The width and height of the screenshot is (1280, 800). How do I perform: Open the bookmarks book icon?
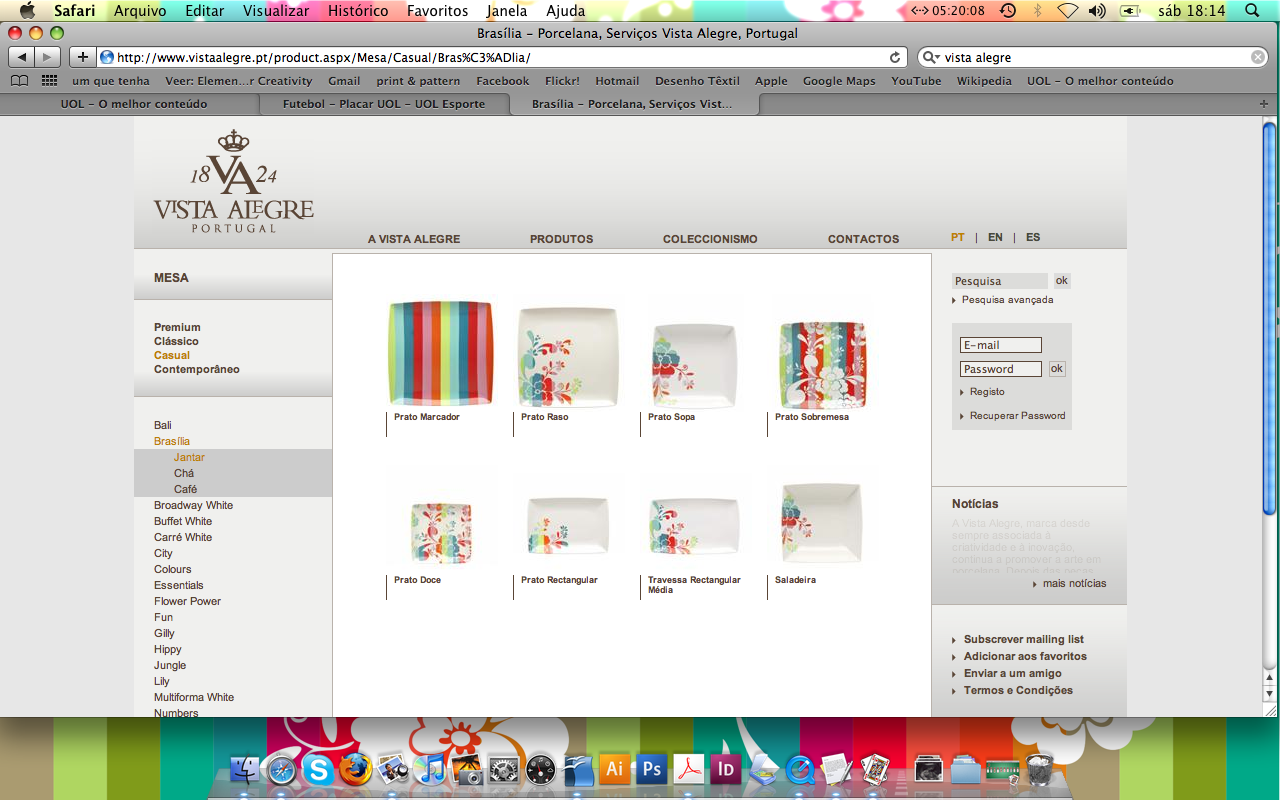(x=20, y=81)
